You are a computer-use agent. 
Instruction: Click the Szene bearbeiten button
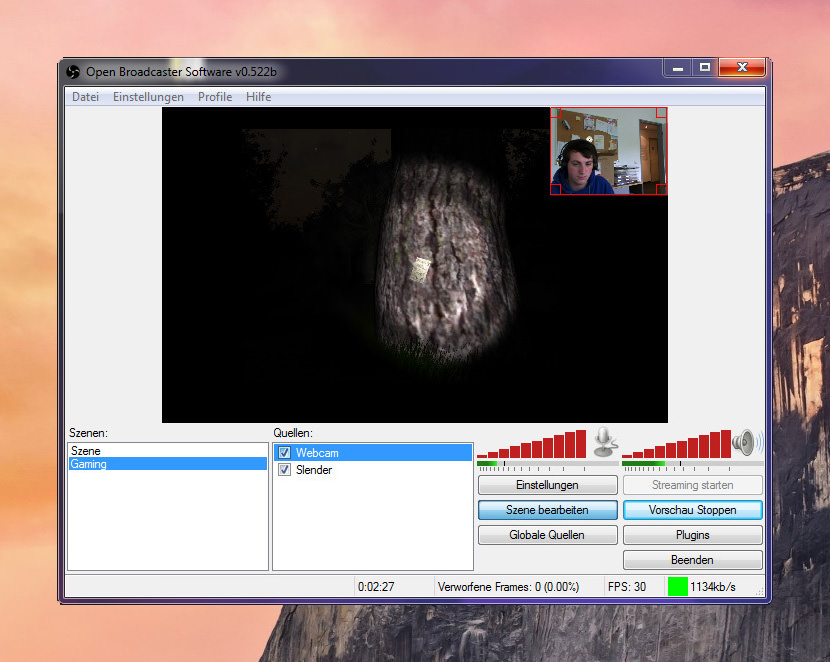[547, 510]
